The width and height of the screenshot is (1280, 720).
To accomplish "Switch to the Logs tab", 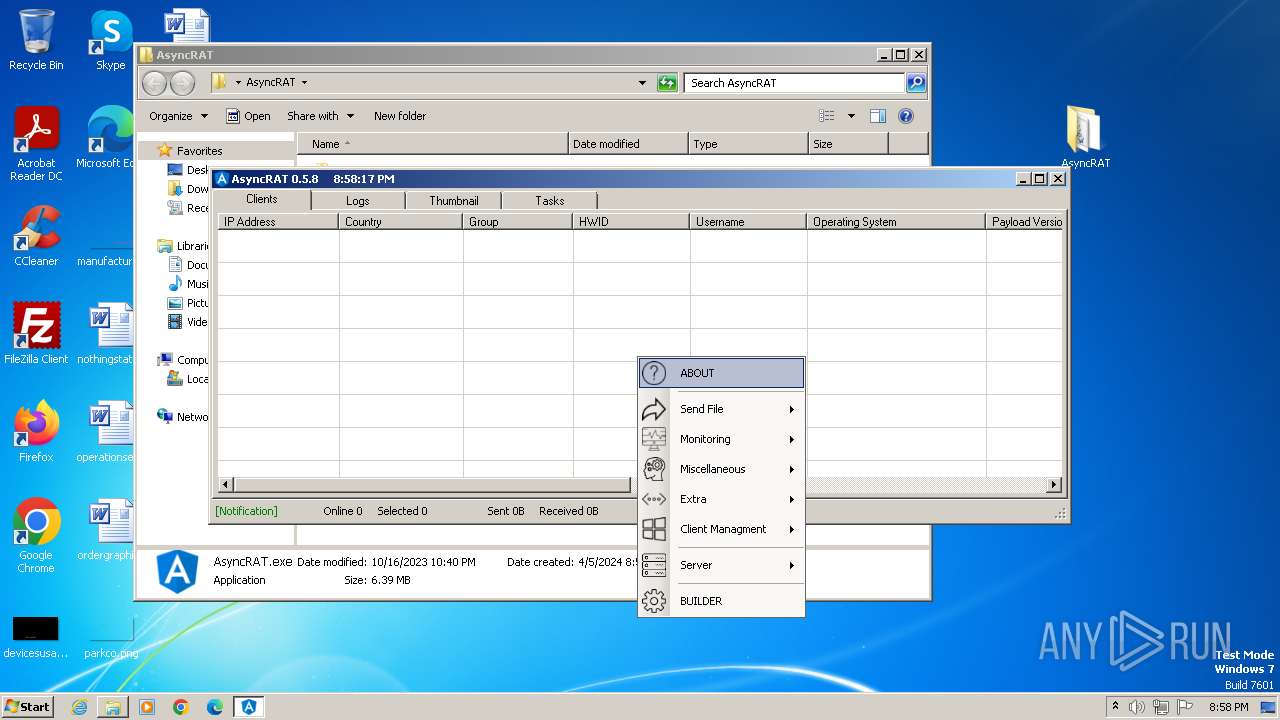I will click(x=358, y=201).
